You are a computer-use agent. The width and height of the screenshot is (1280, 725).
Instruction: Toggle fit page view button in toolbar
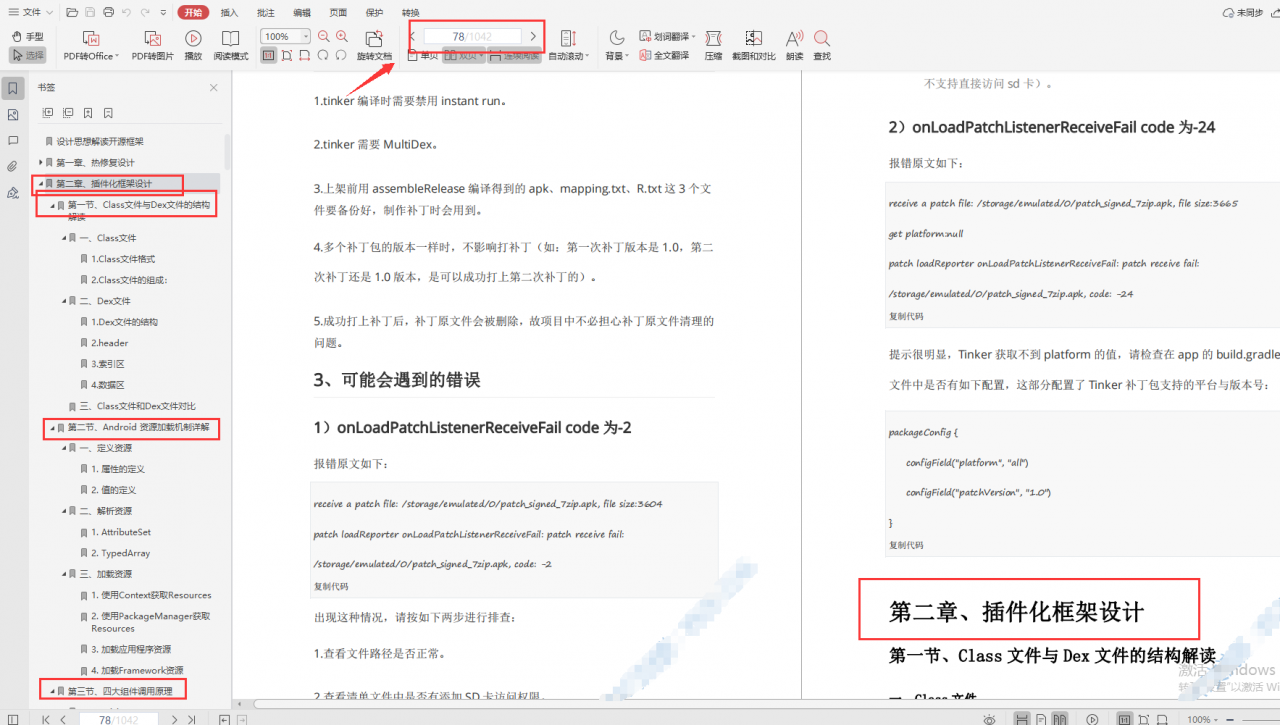coord(286,55)
